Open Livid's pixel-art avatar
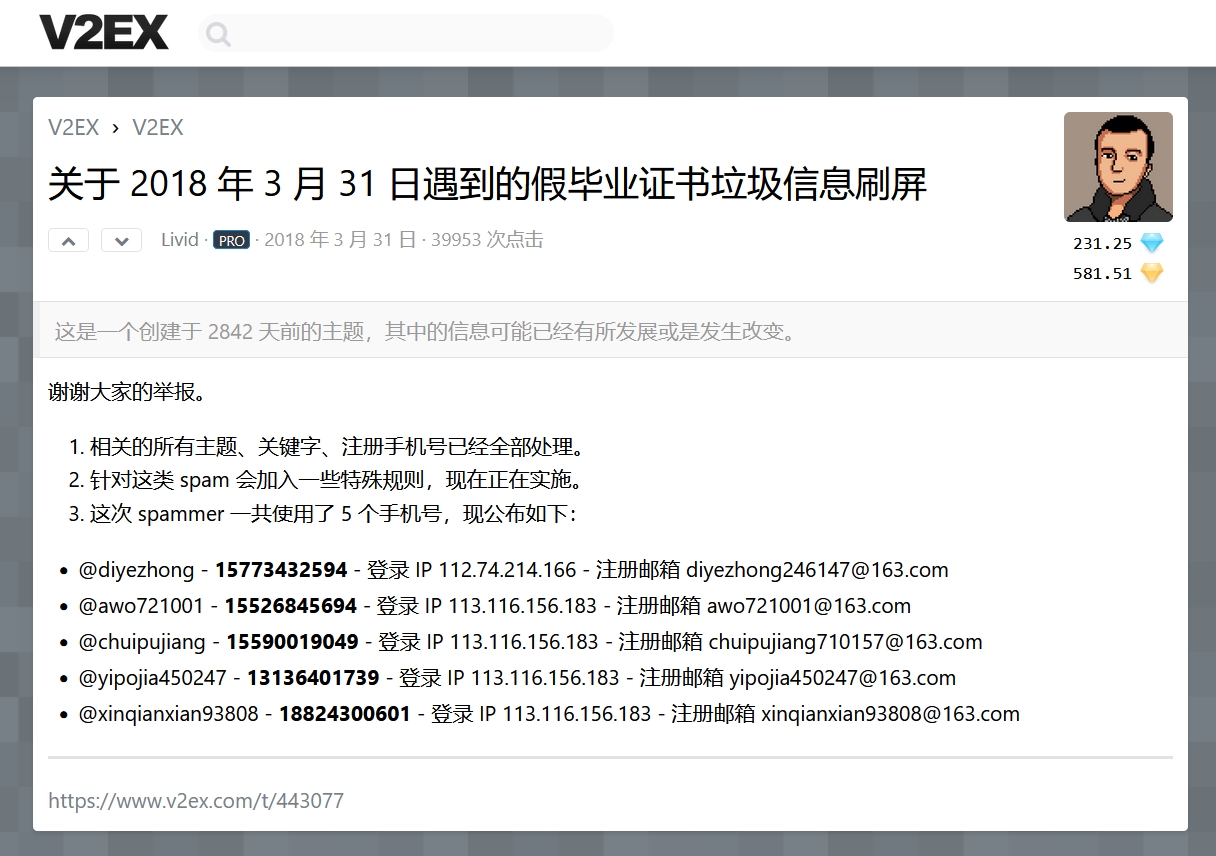The image size is (1216, 856). [x=1118, y=167]
